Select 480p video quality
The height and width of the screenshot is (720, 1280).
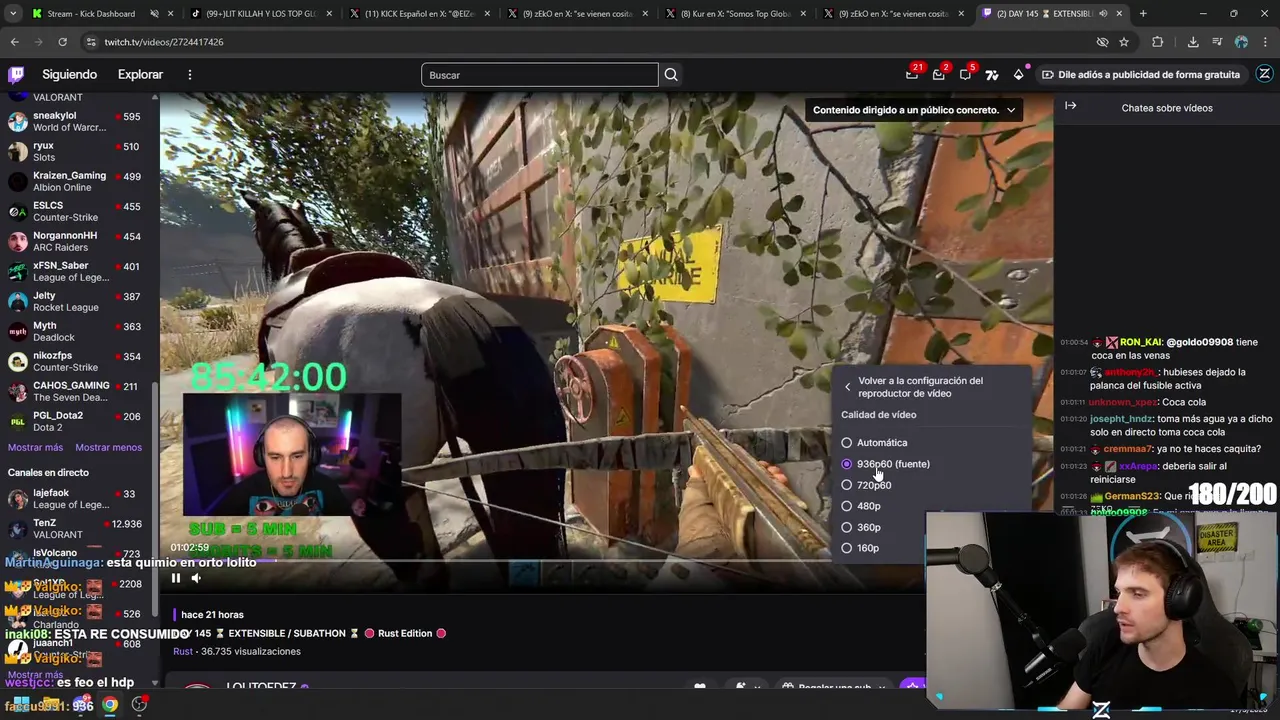(862, 506)
